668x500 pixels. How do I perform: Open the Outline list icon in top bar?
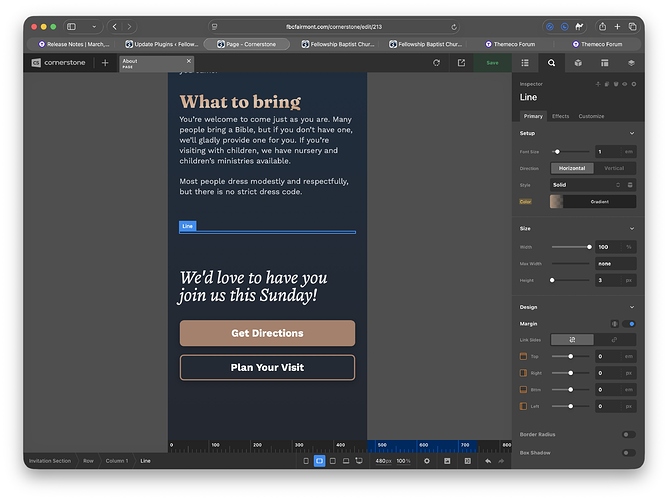tap(525, 63)
